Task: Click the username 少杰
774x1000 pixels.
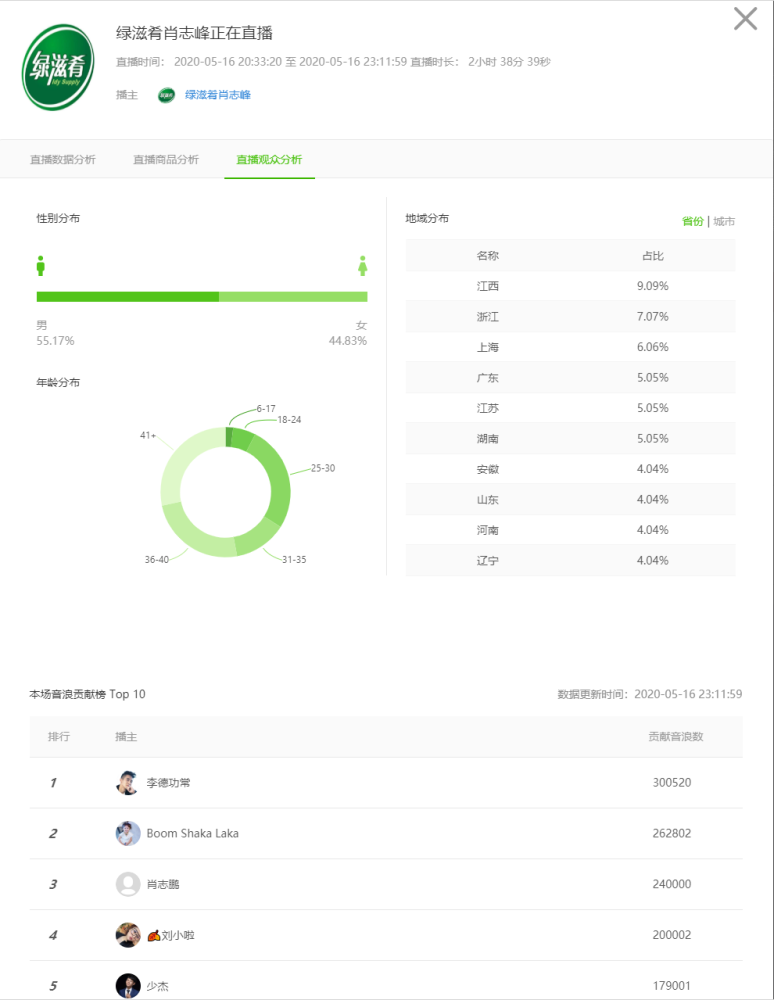Action: tap(157, 986)
